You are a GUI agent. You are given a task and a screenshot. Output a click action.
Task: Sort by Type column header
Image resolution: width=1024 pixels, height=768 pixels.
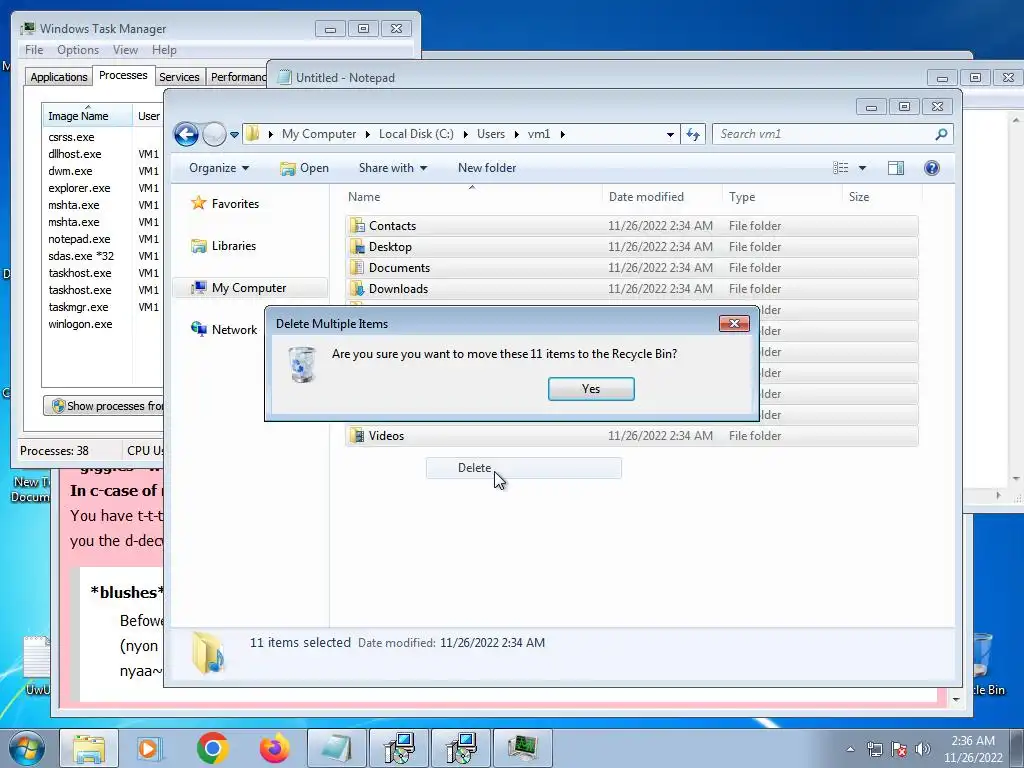[x=782, y=197]
